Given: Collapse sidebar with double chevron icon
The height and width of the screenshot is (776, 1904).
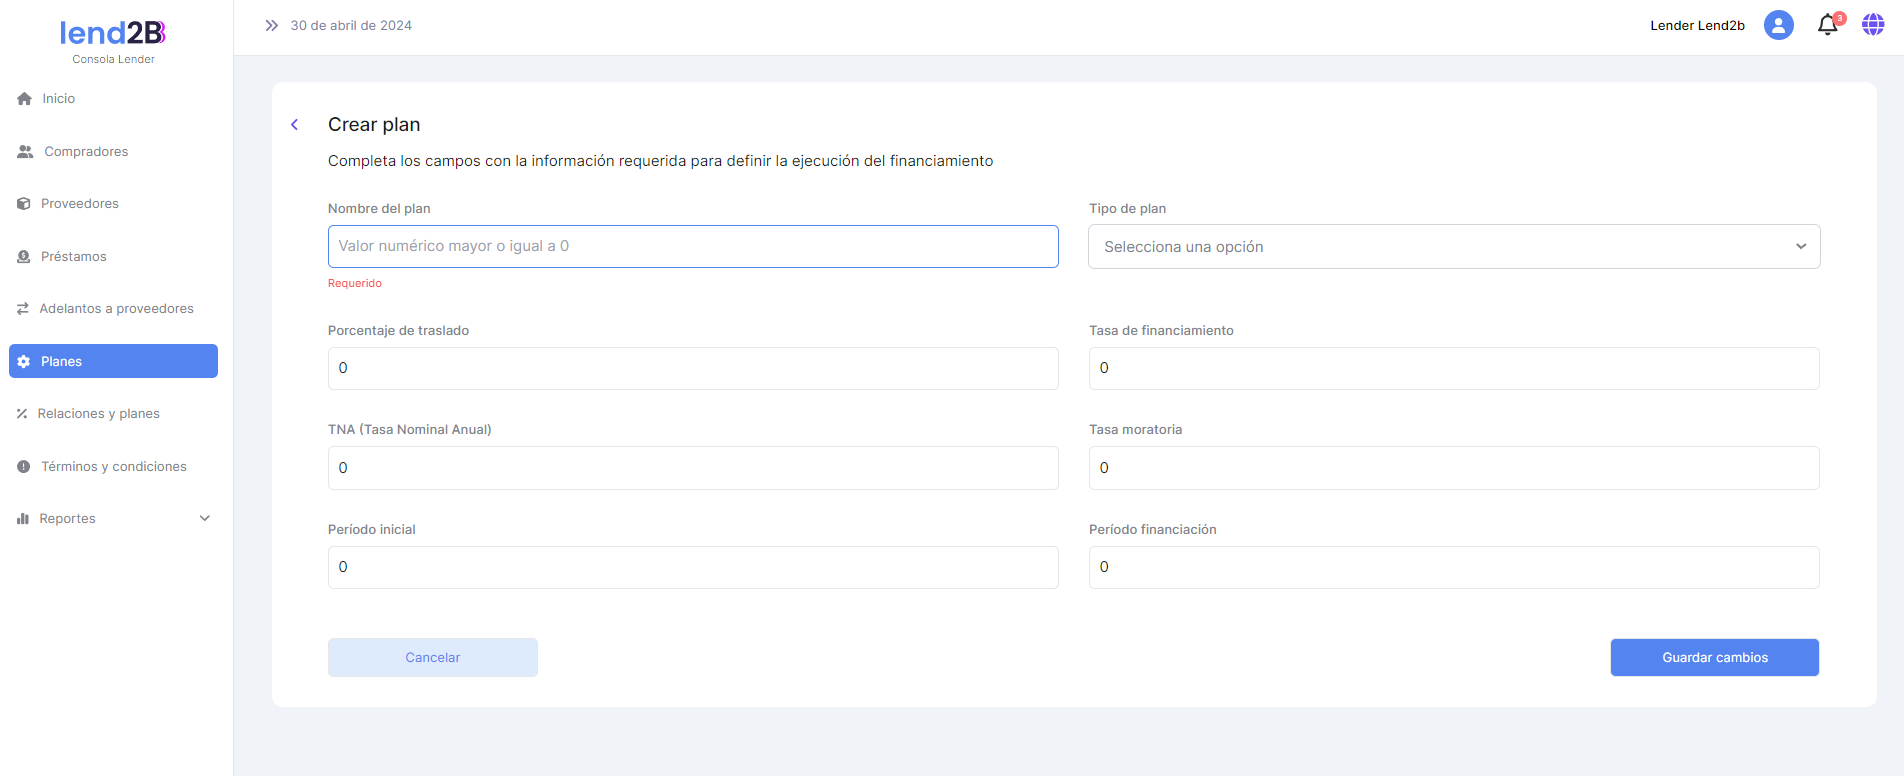Looking at the screenshot, I should click(271, 25).
